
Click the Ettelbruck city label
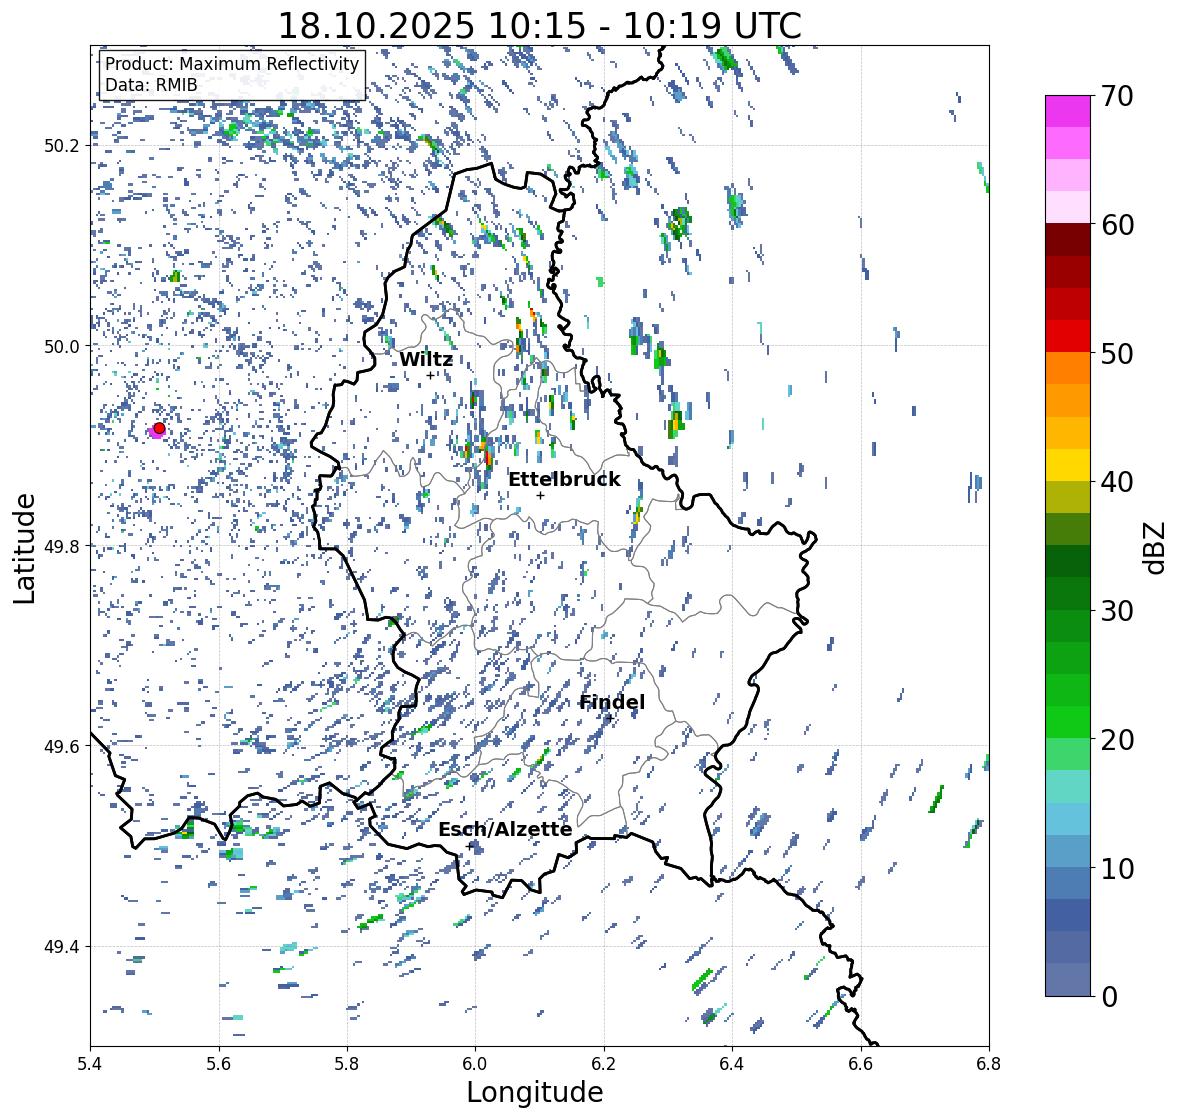(x=565, y=480)
